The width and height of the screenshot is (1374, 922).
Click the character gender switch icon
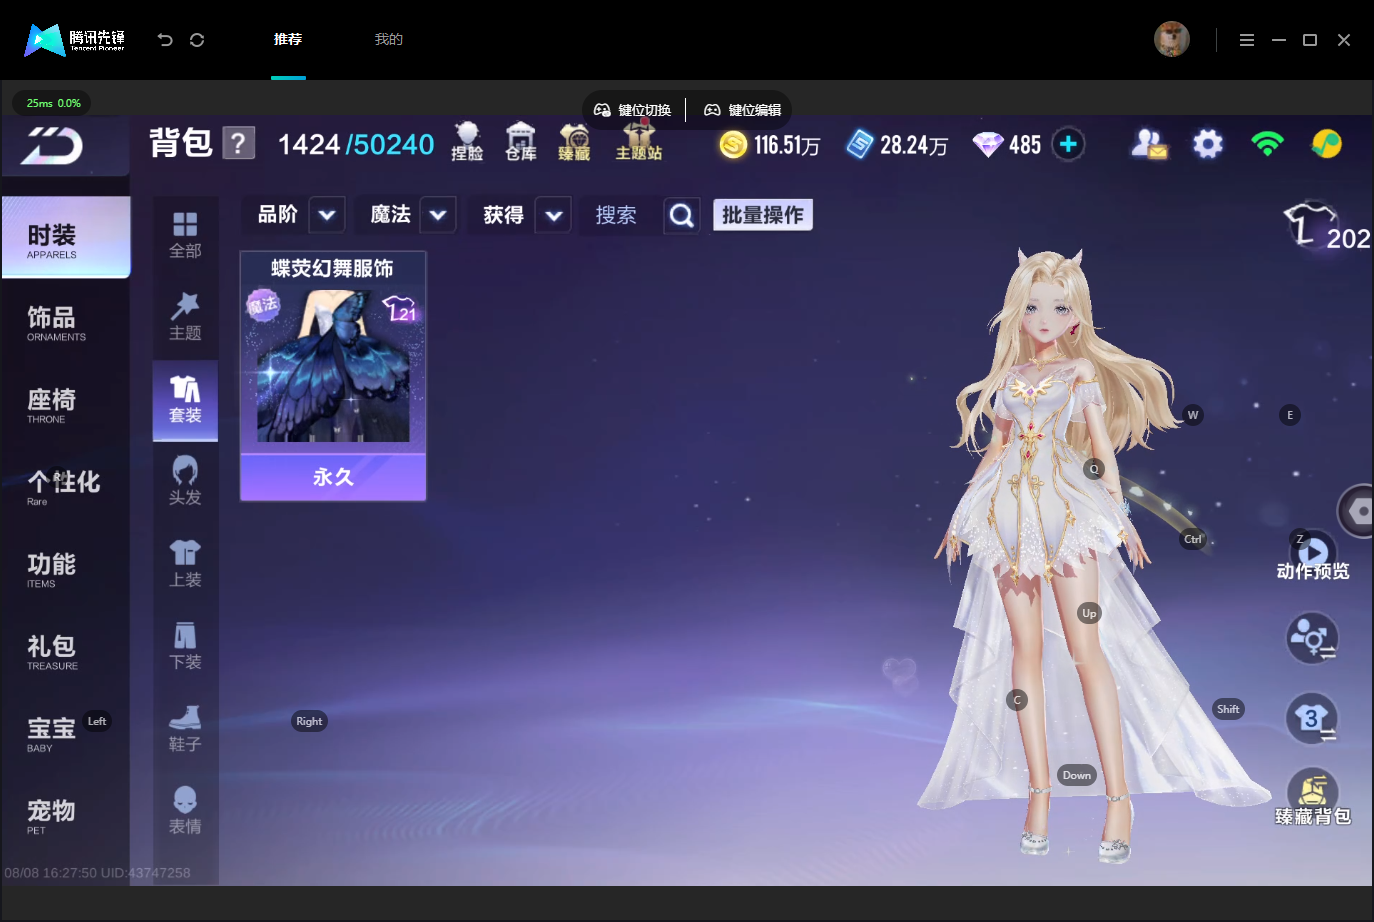pos(1312,637)
